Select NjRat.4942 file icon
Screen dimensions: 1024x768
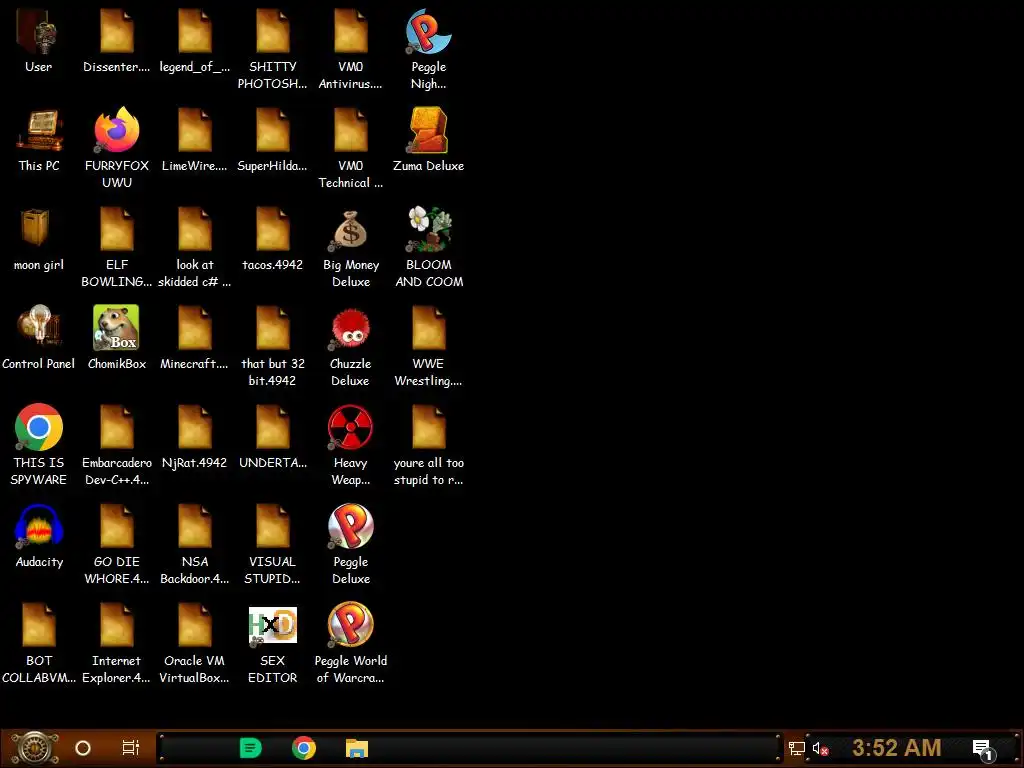(x=195, y=427)
